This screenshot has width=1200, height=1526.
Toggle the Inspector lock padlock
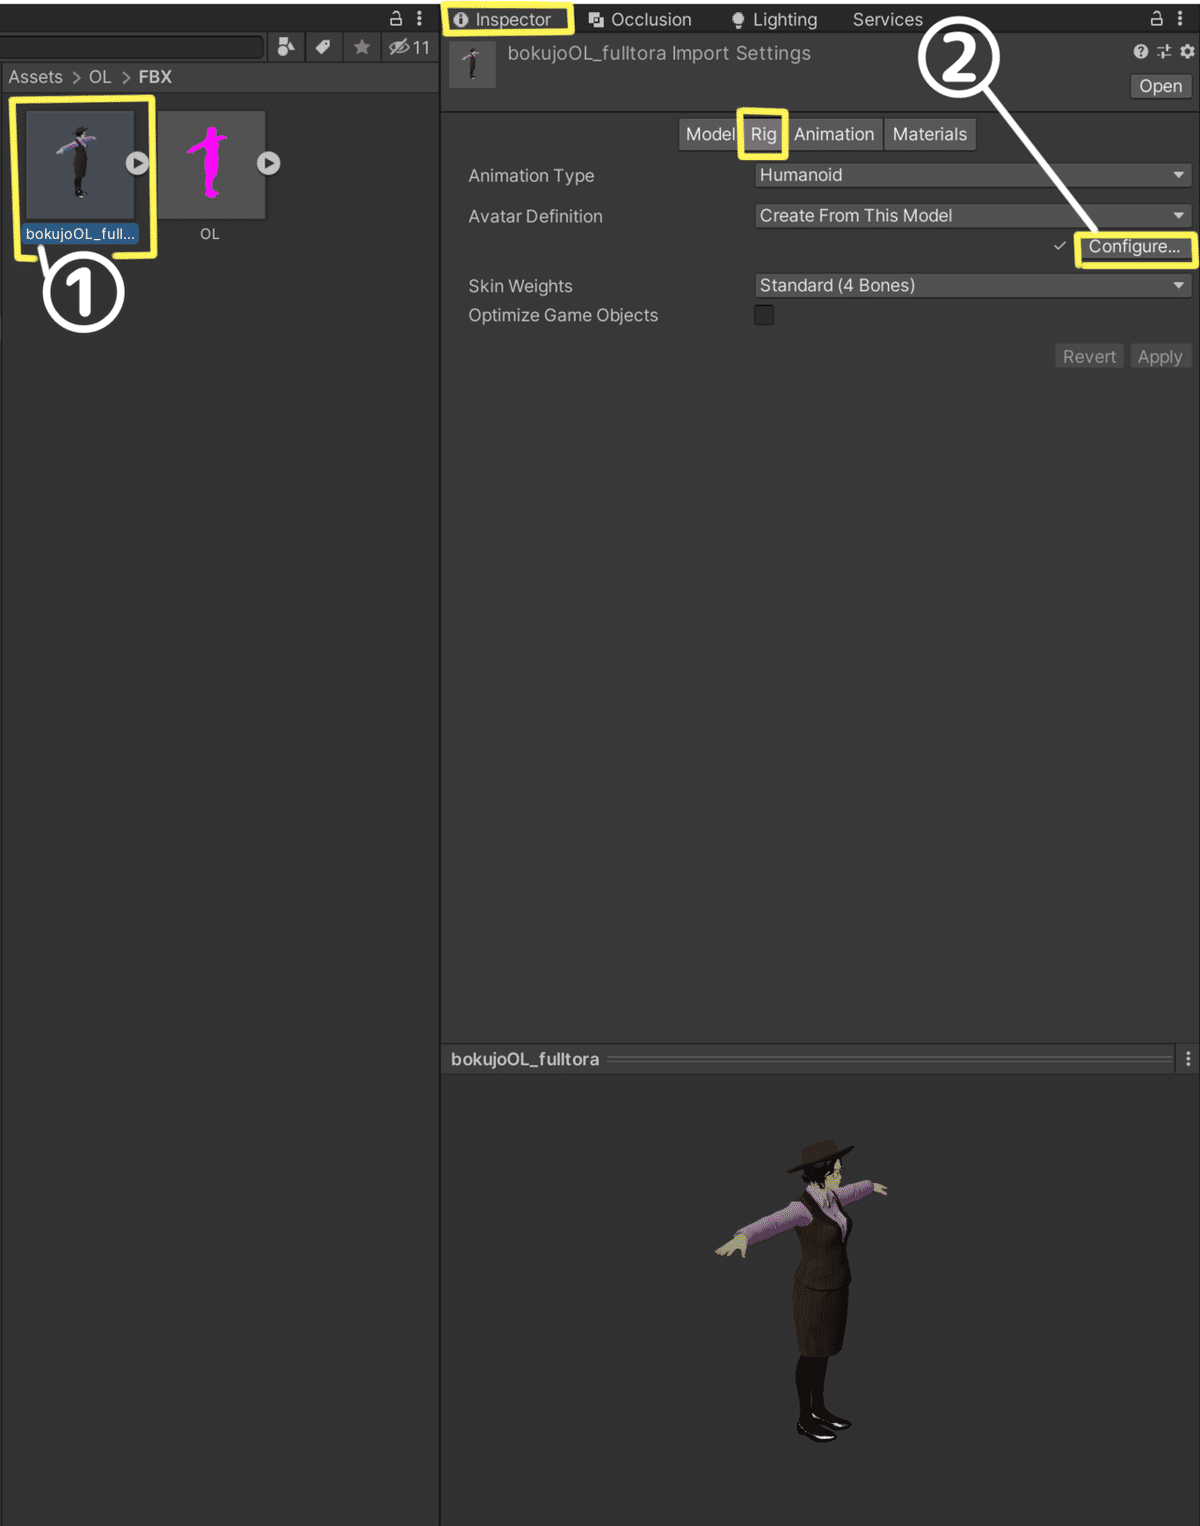pos(1158,18)
